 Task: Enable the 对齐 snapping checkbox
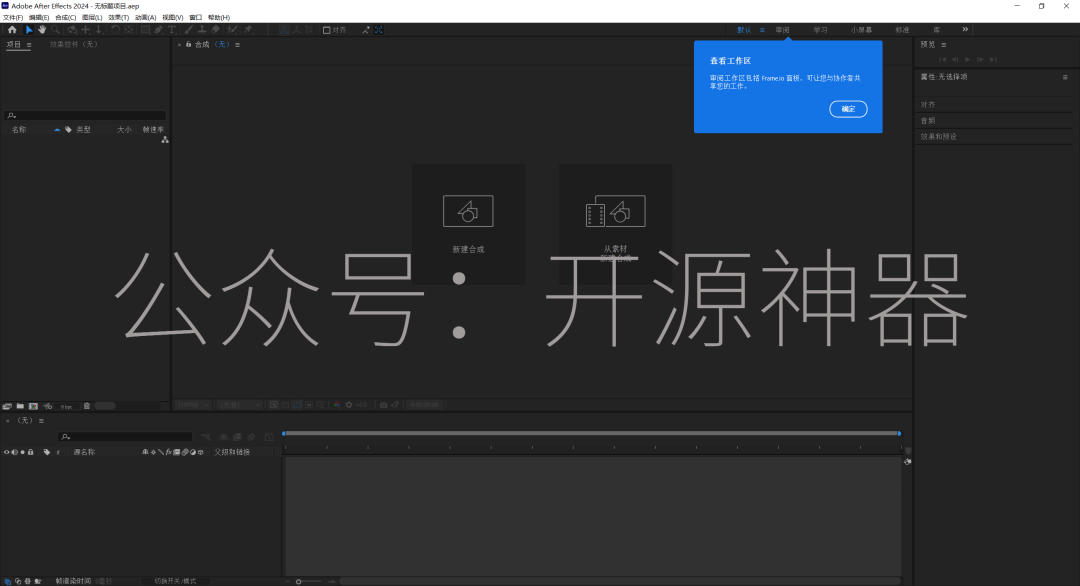326,30
